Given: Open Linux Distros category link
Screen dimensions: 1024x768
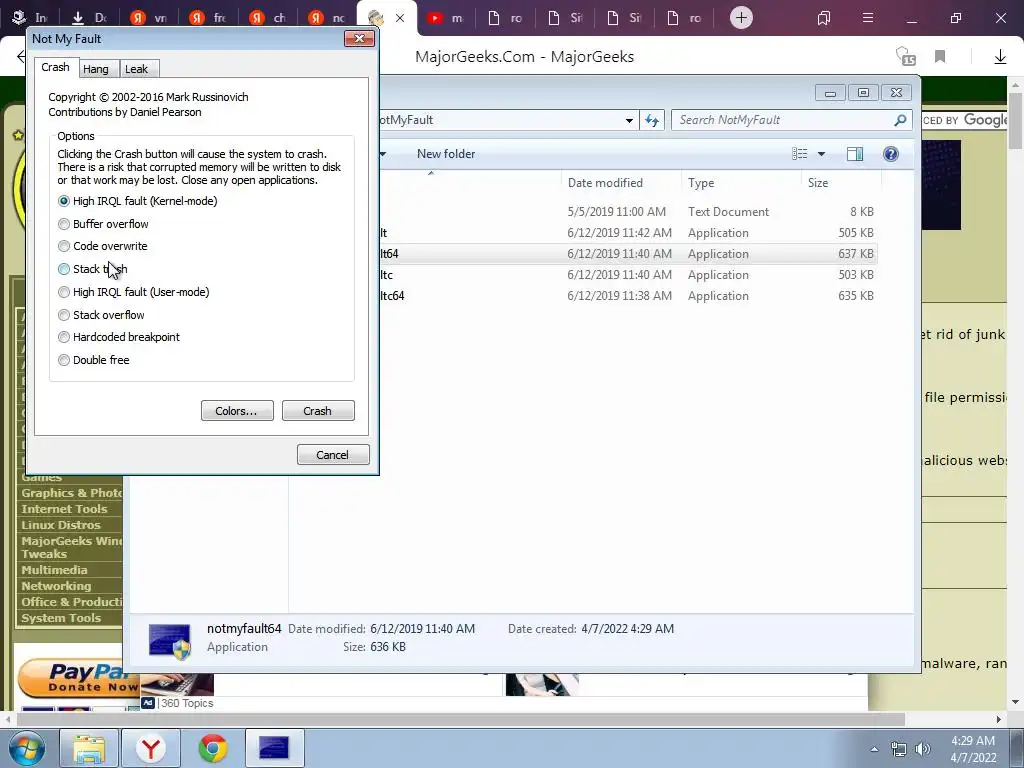Looking at the screenshot, I should click(61, 524).
